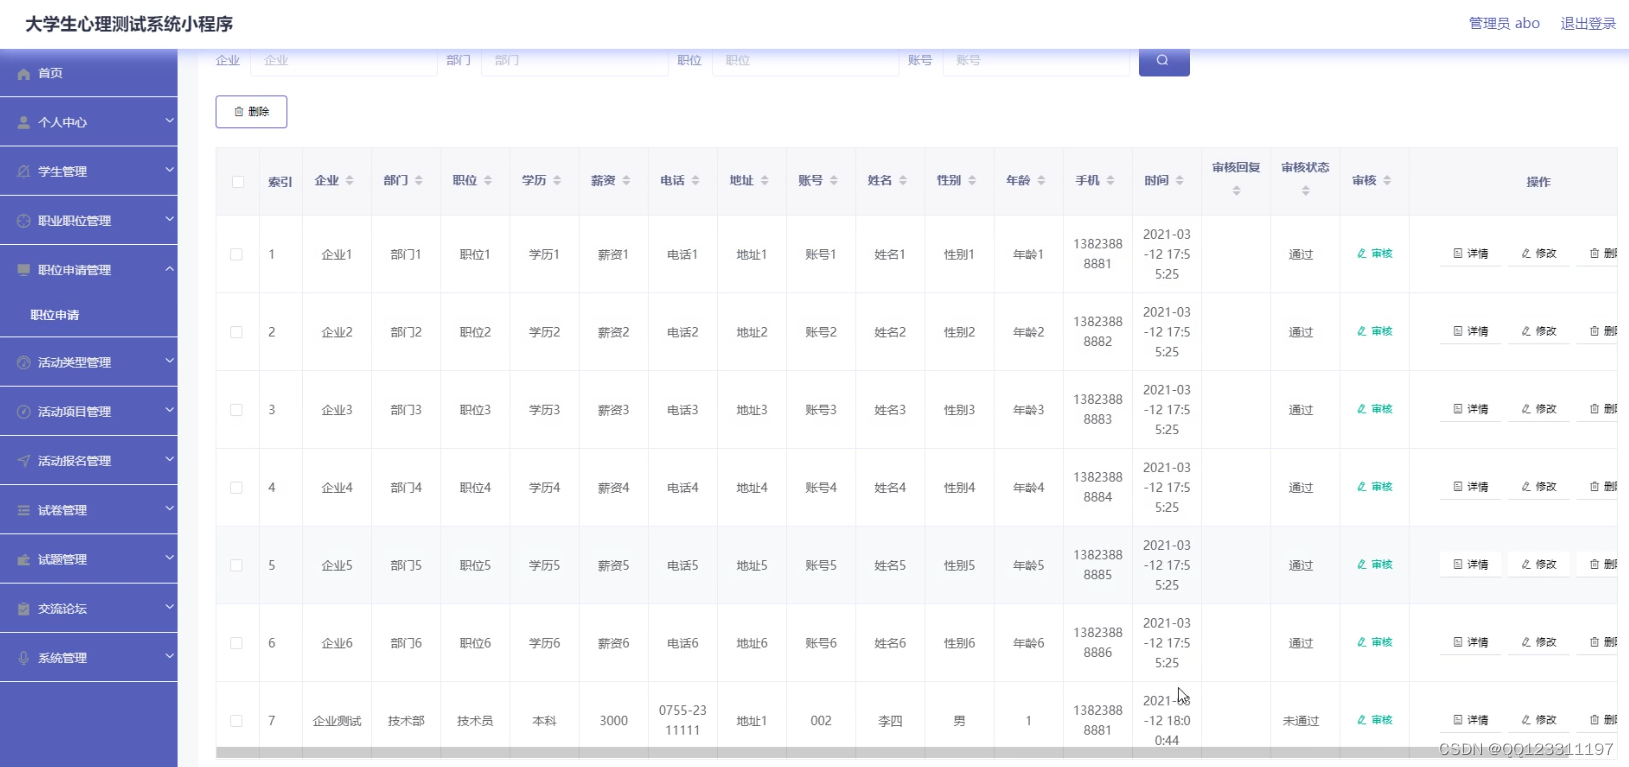Click 修改 in row 6
The width and height of the screenshot is (1629, 767).
[1539, 643]
